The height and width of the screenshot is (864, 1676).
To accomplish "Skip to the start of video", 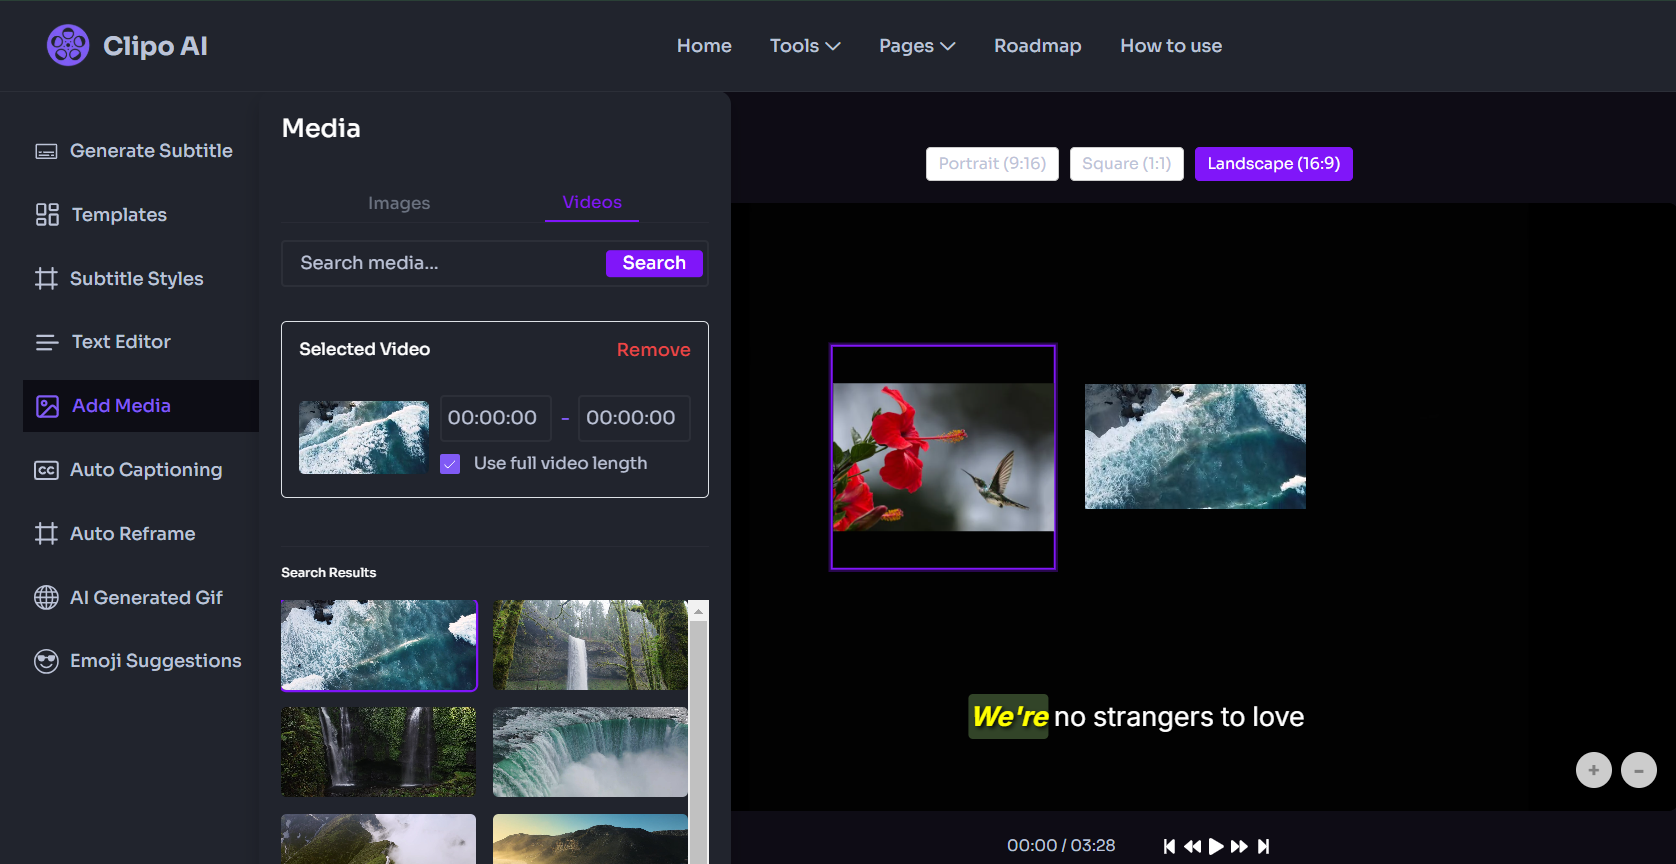I will pos(1169,846).
